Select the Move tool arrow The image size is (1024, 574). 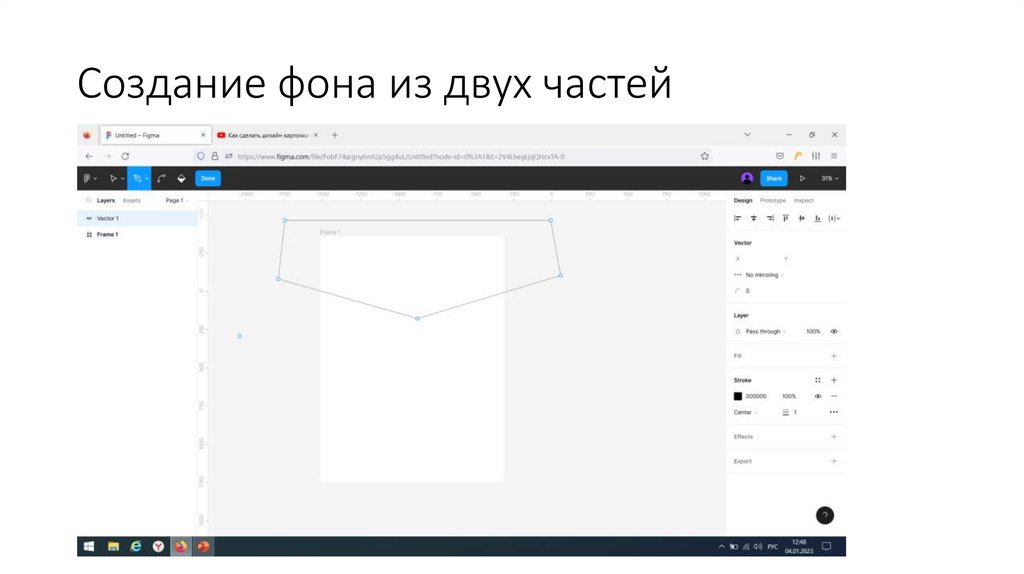pyautogui.click(x=113, y=178)
